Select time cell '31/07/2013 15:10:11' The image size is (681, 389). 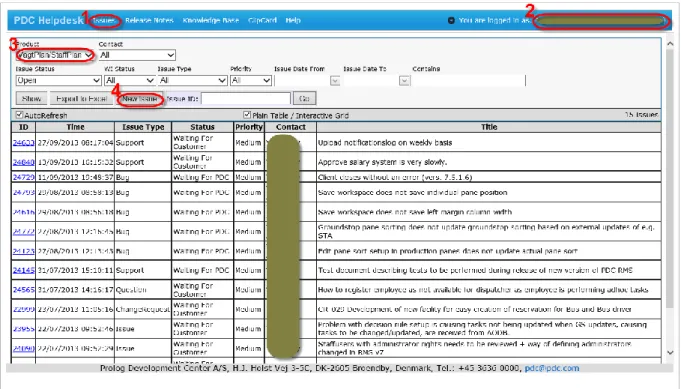(x=75, y=270)
